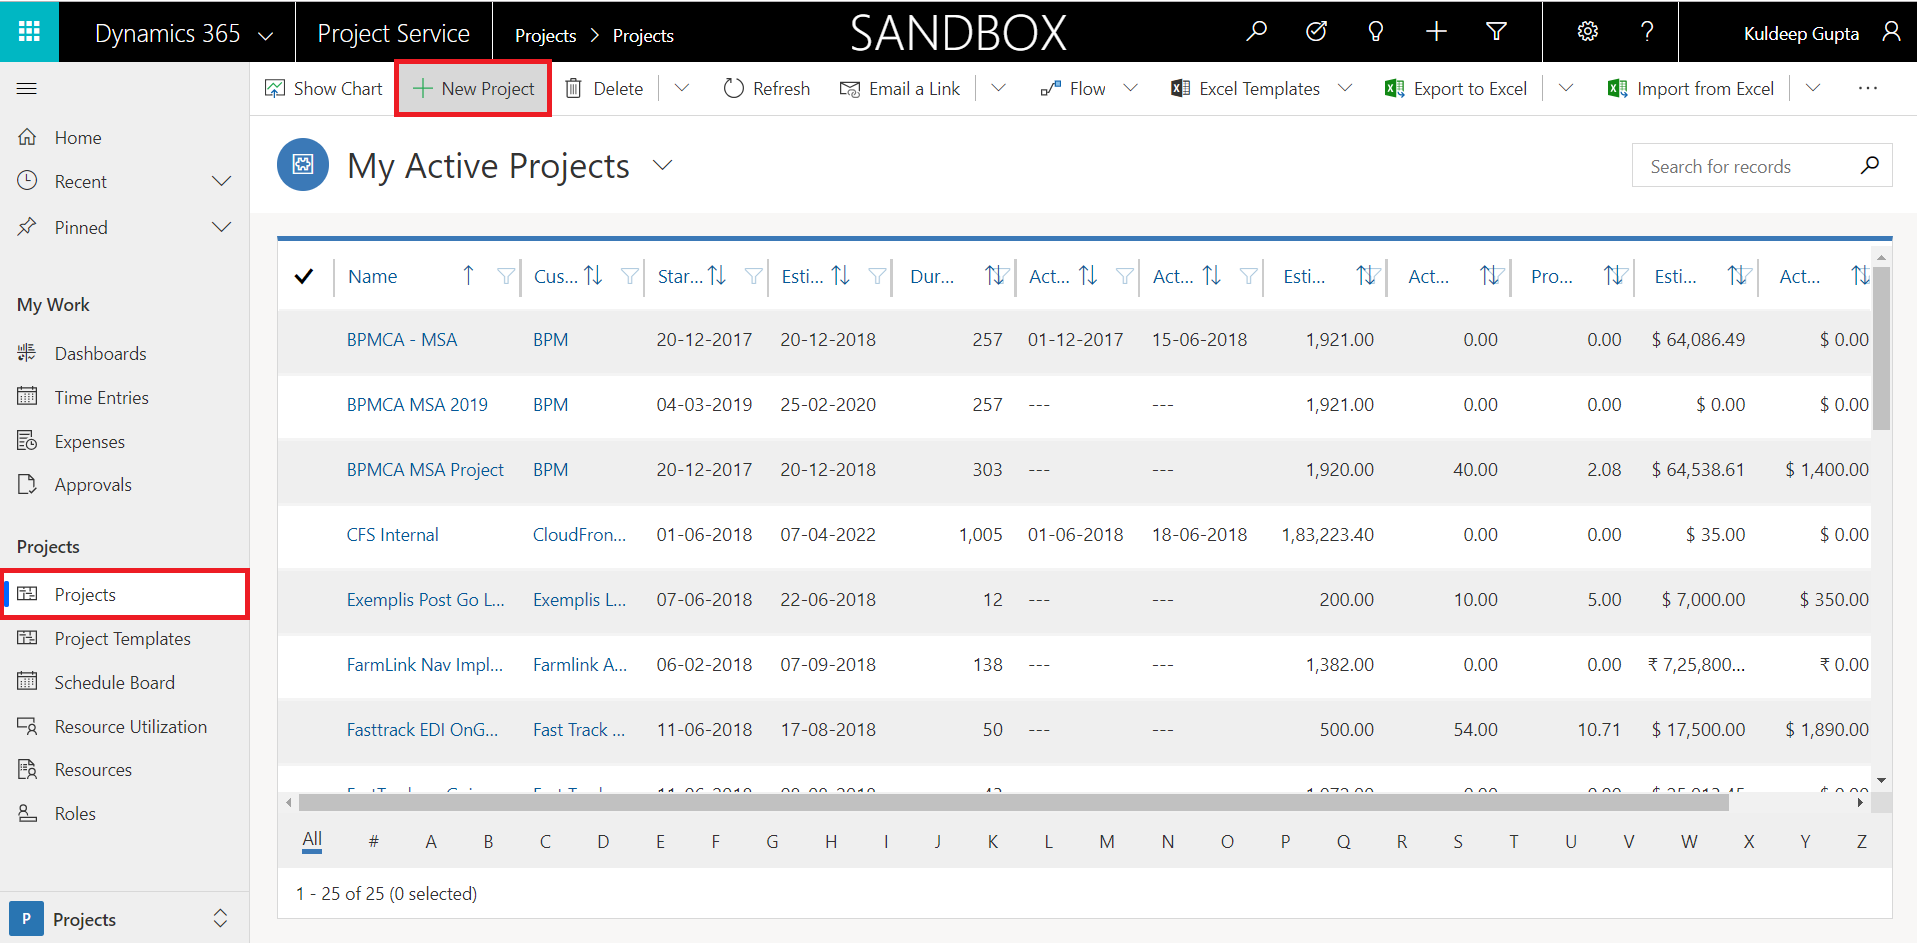Screen dimensions: 1917x943
Task: Click the Projects breadcrumb first item
Action: tap(545, 35)
